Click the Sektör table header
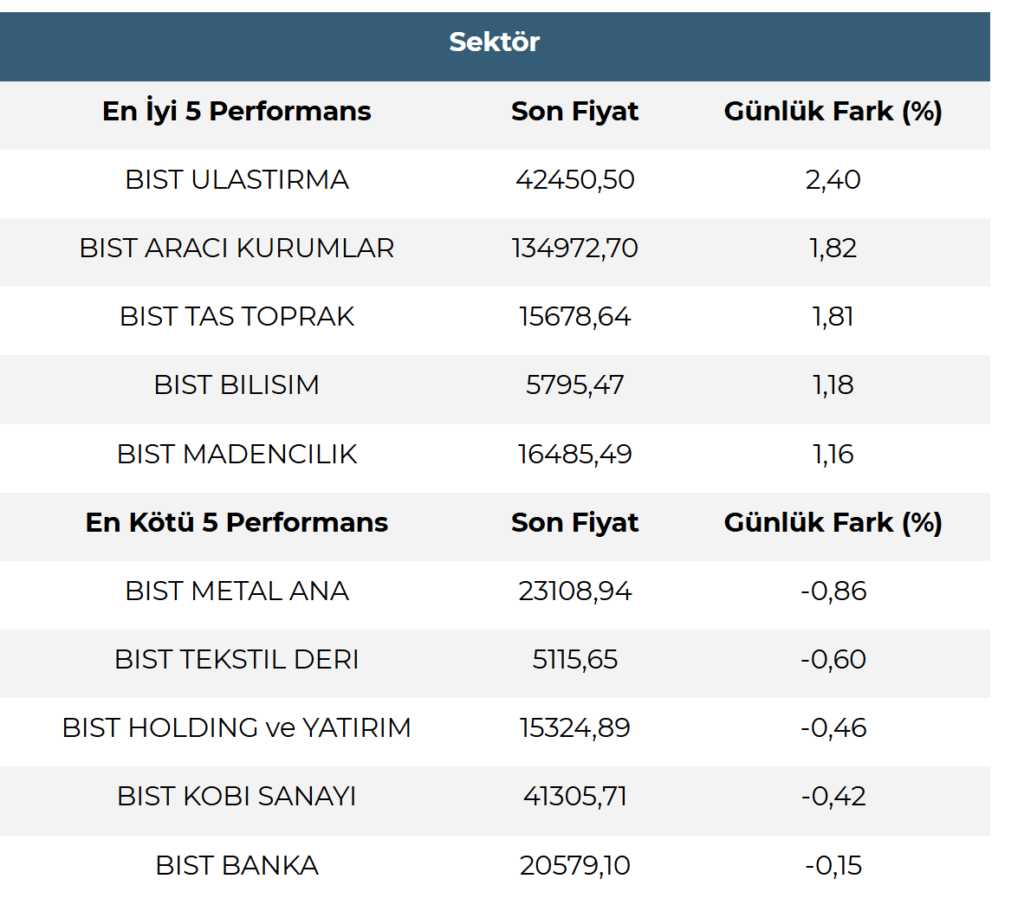 (x=494, y=42)
